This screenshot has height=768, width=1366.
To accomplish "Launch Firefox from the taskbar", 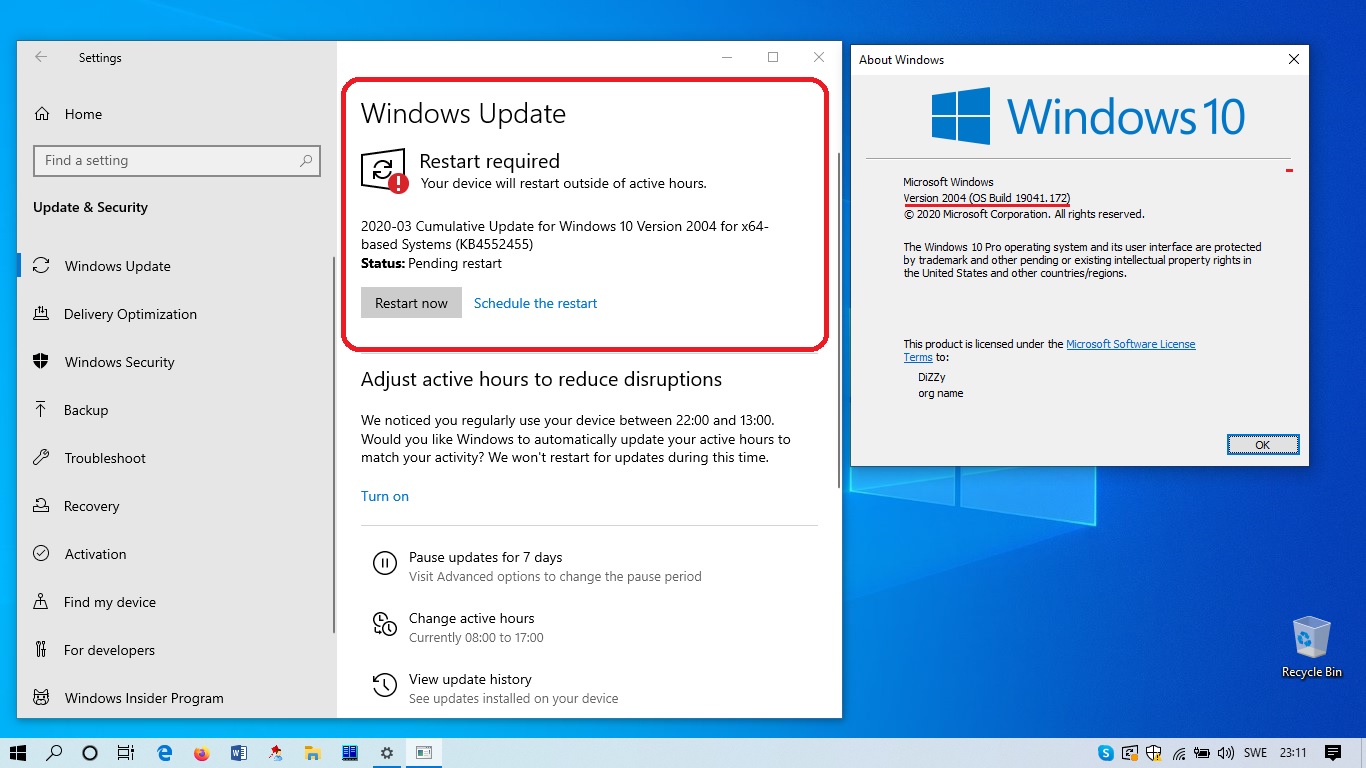I will (202, 753).
